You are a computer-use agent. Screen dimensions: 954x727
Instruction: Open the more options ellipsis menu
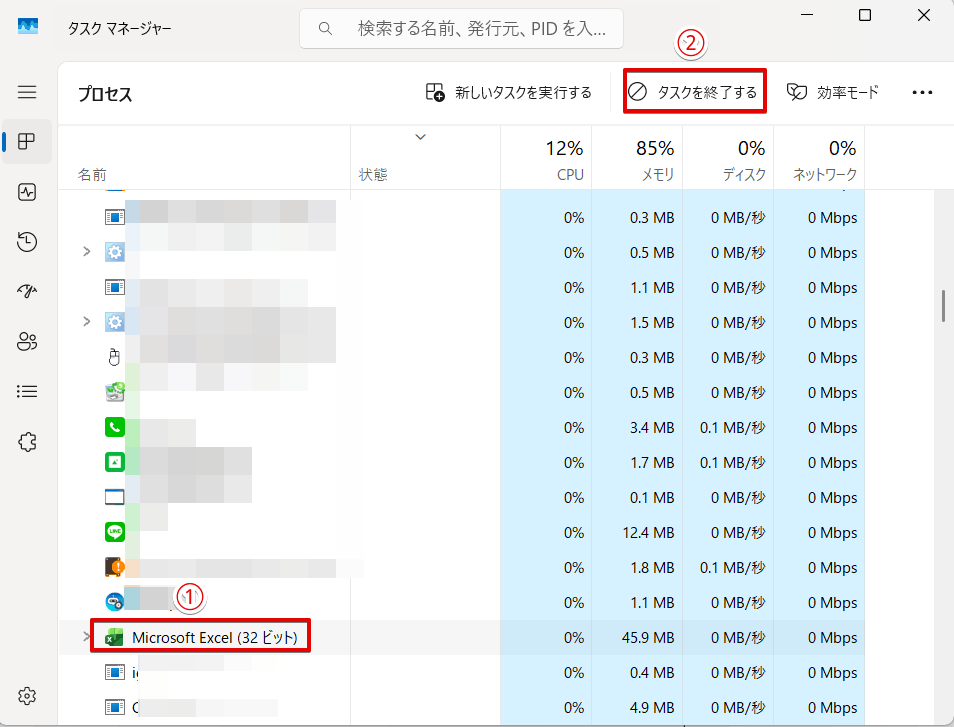pyautogui.click(x=922, y=92)
